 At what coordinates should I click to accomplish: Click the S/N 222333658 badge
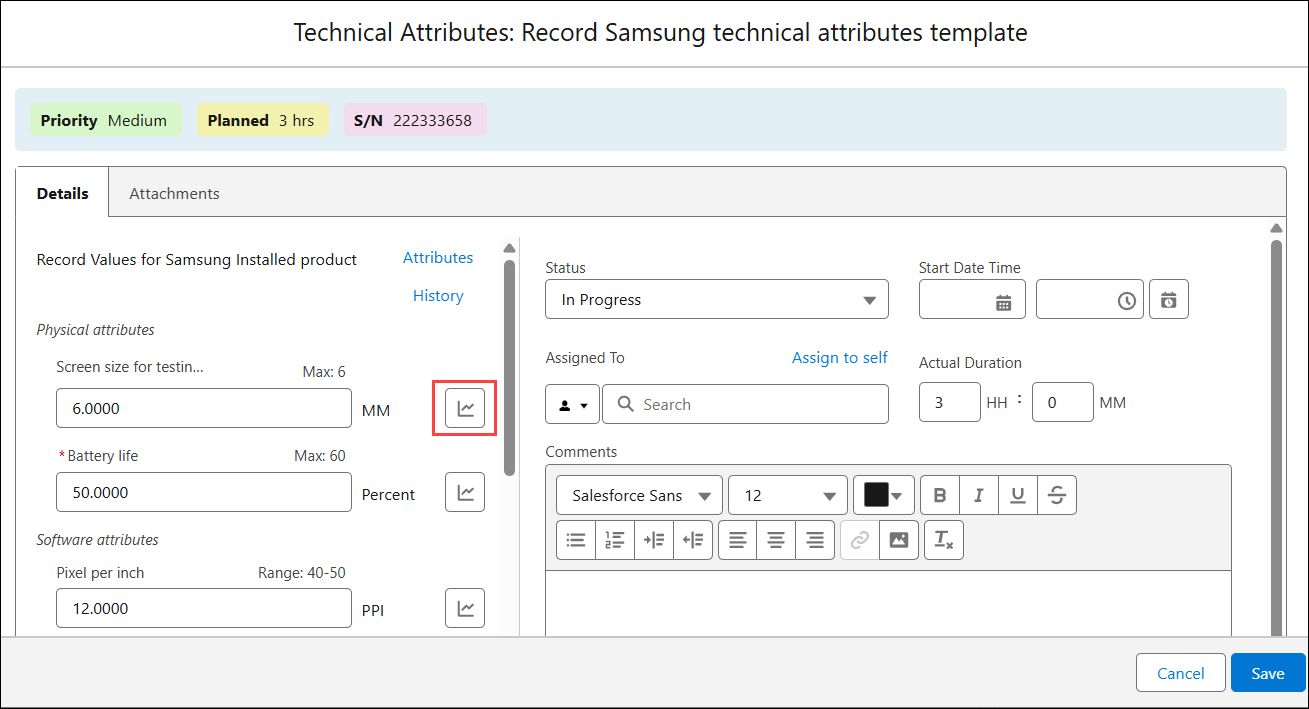[414, 120]
